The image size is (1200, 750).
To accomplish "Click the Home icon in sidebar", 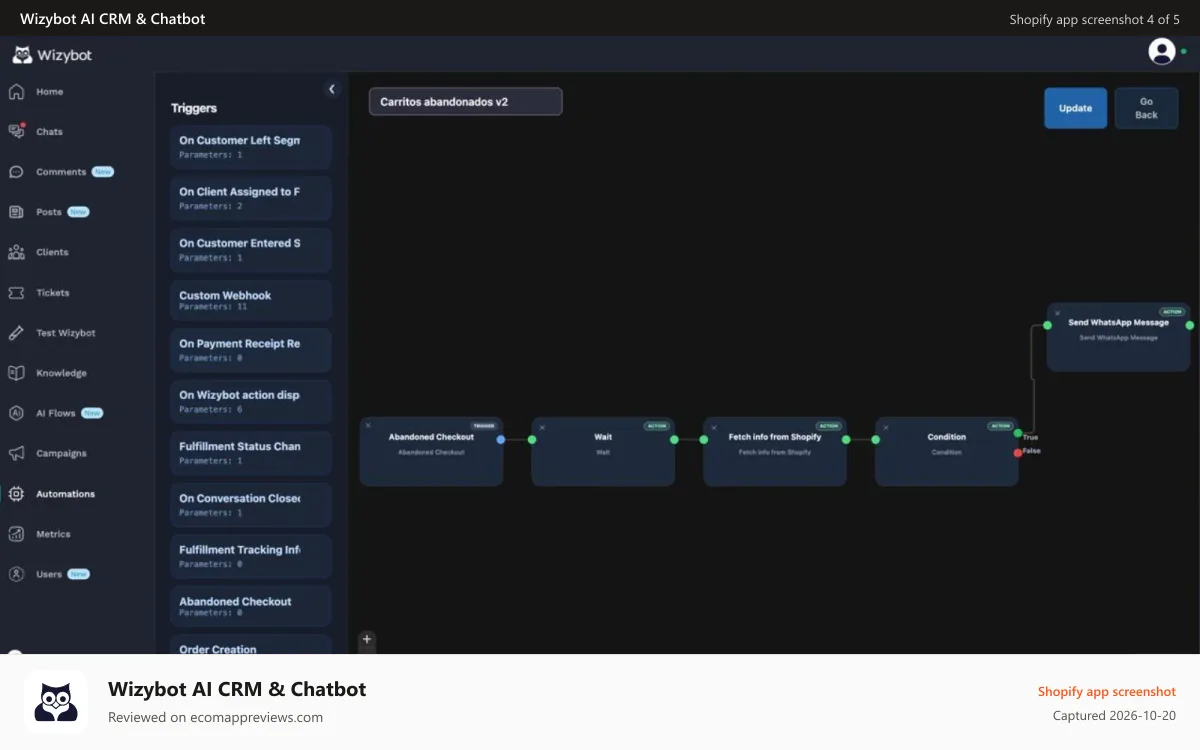I will coord(16,92).
